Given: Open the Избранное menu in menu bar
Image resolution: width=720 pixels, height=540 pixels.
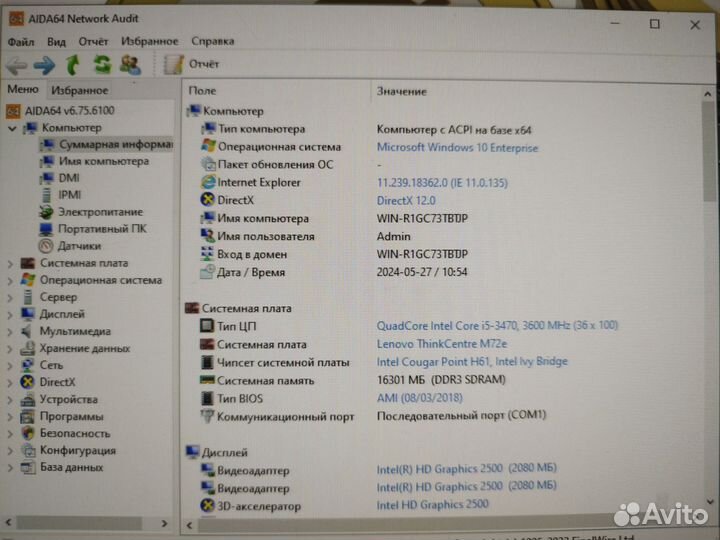Looking at the screenshot, I should (x=150, y=41).
